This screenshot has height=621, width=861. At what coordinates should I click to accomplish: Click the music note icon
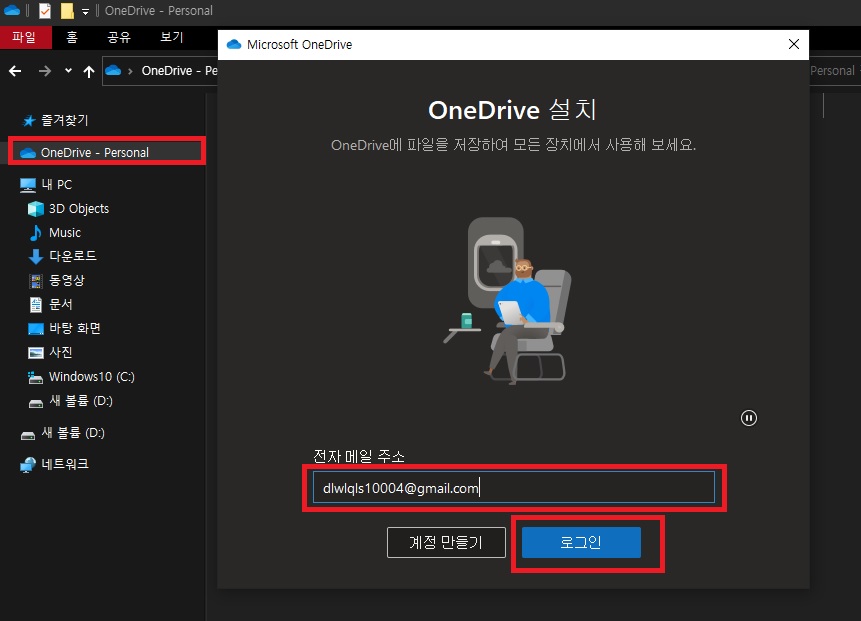pos(36,233)
